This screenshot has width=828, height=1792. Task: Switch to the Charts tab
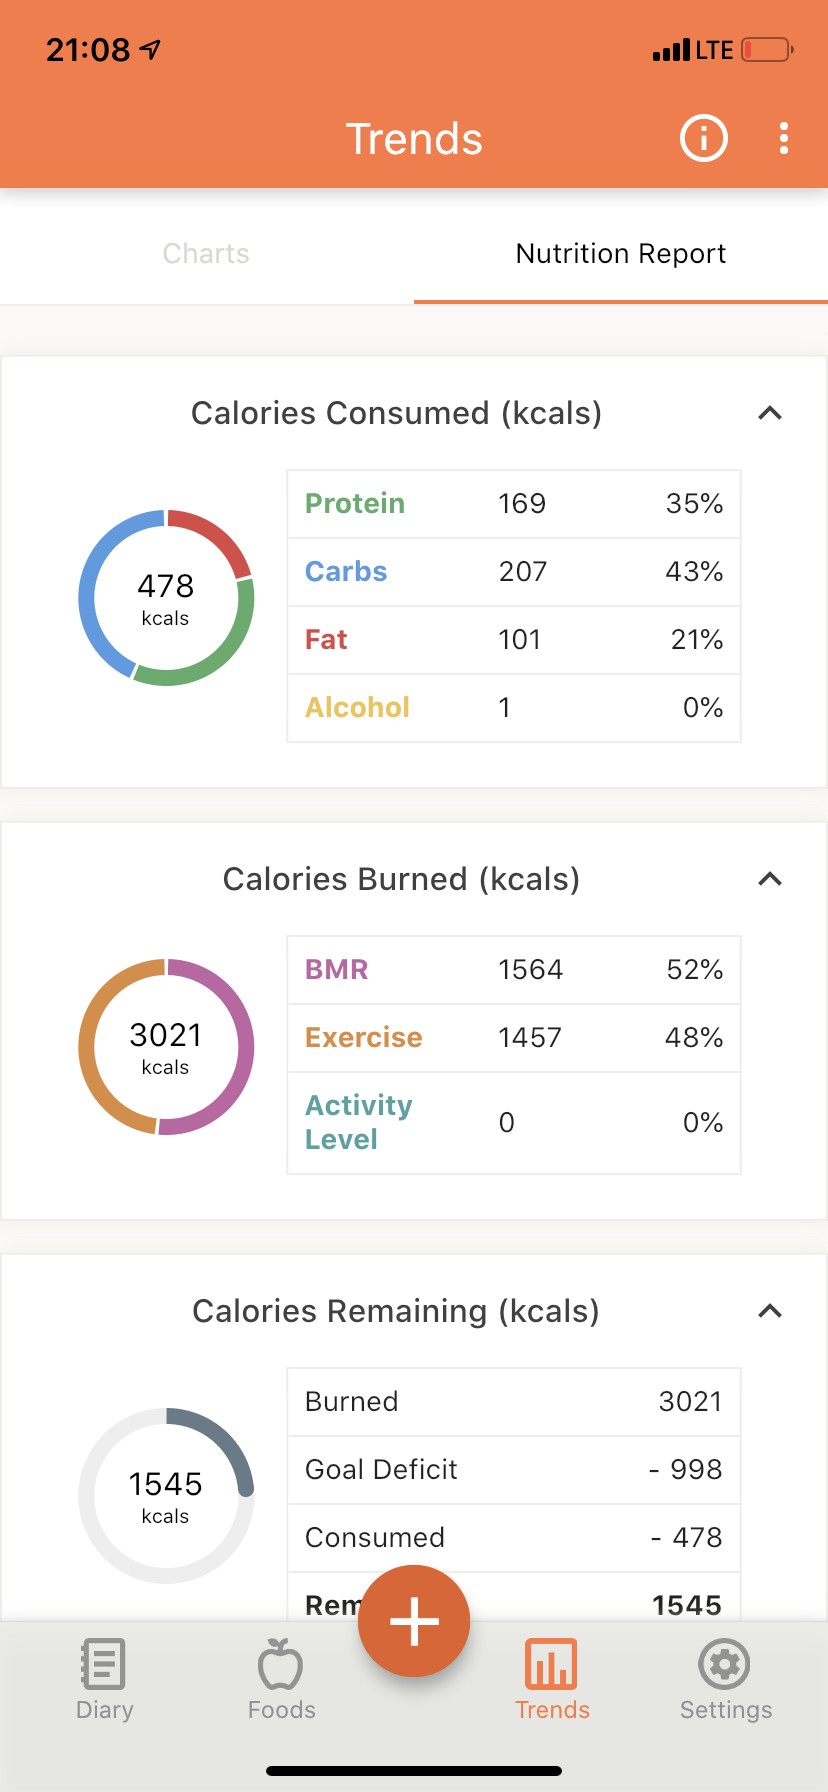pos(206,254)
